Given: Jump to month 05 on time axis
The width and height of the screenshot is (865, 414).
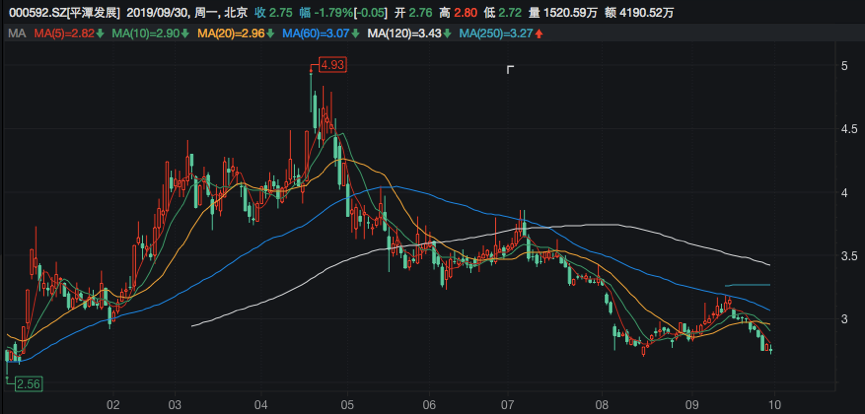Looking at the screenshot, I should 348,405.
